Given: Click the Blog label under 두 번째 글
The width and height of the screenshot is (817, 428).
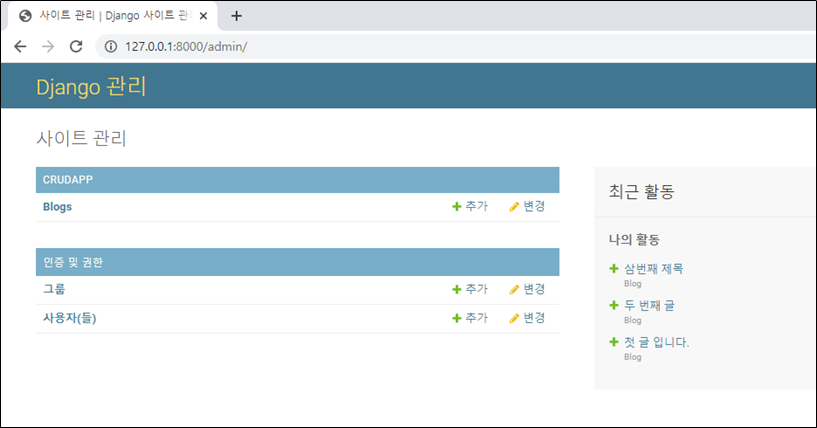Looking at the screenshot, I should pos(633,320).
